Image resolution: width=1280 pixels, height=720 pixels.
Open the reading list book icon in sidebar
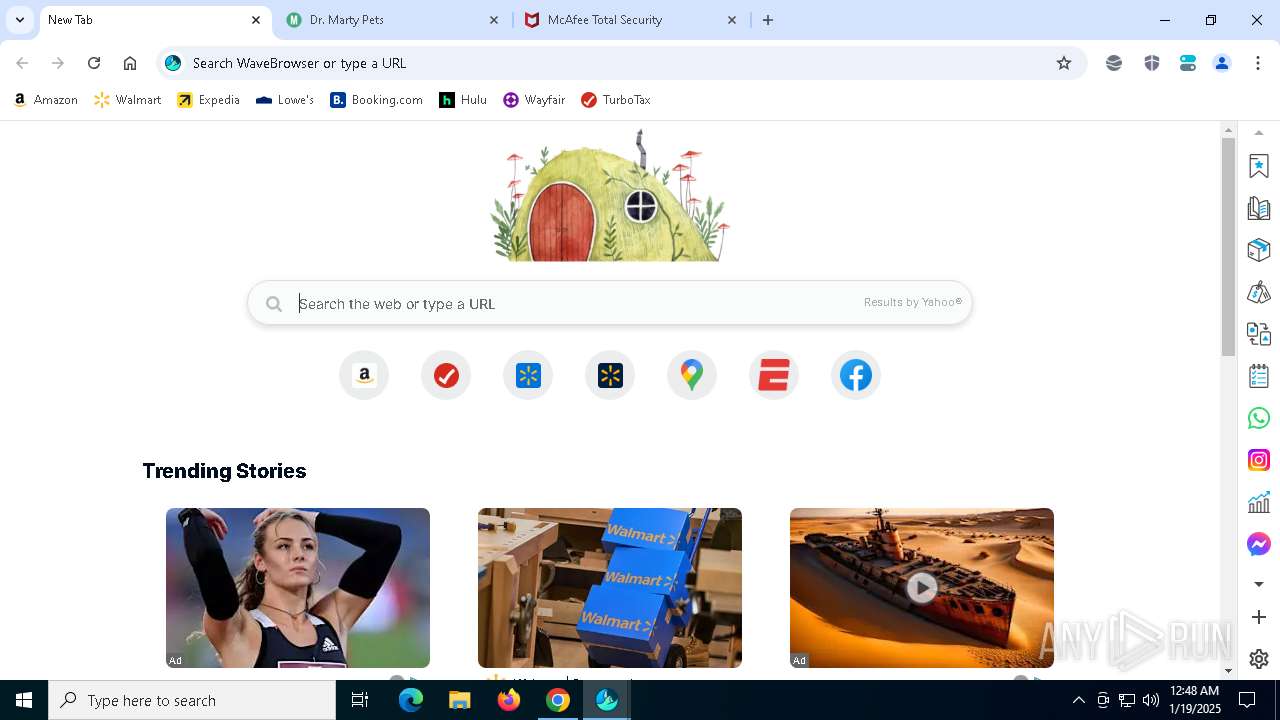tap(1259, 208)
